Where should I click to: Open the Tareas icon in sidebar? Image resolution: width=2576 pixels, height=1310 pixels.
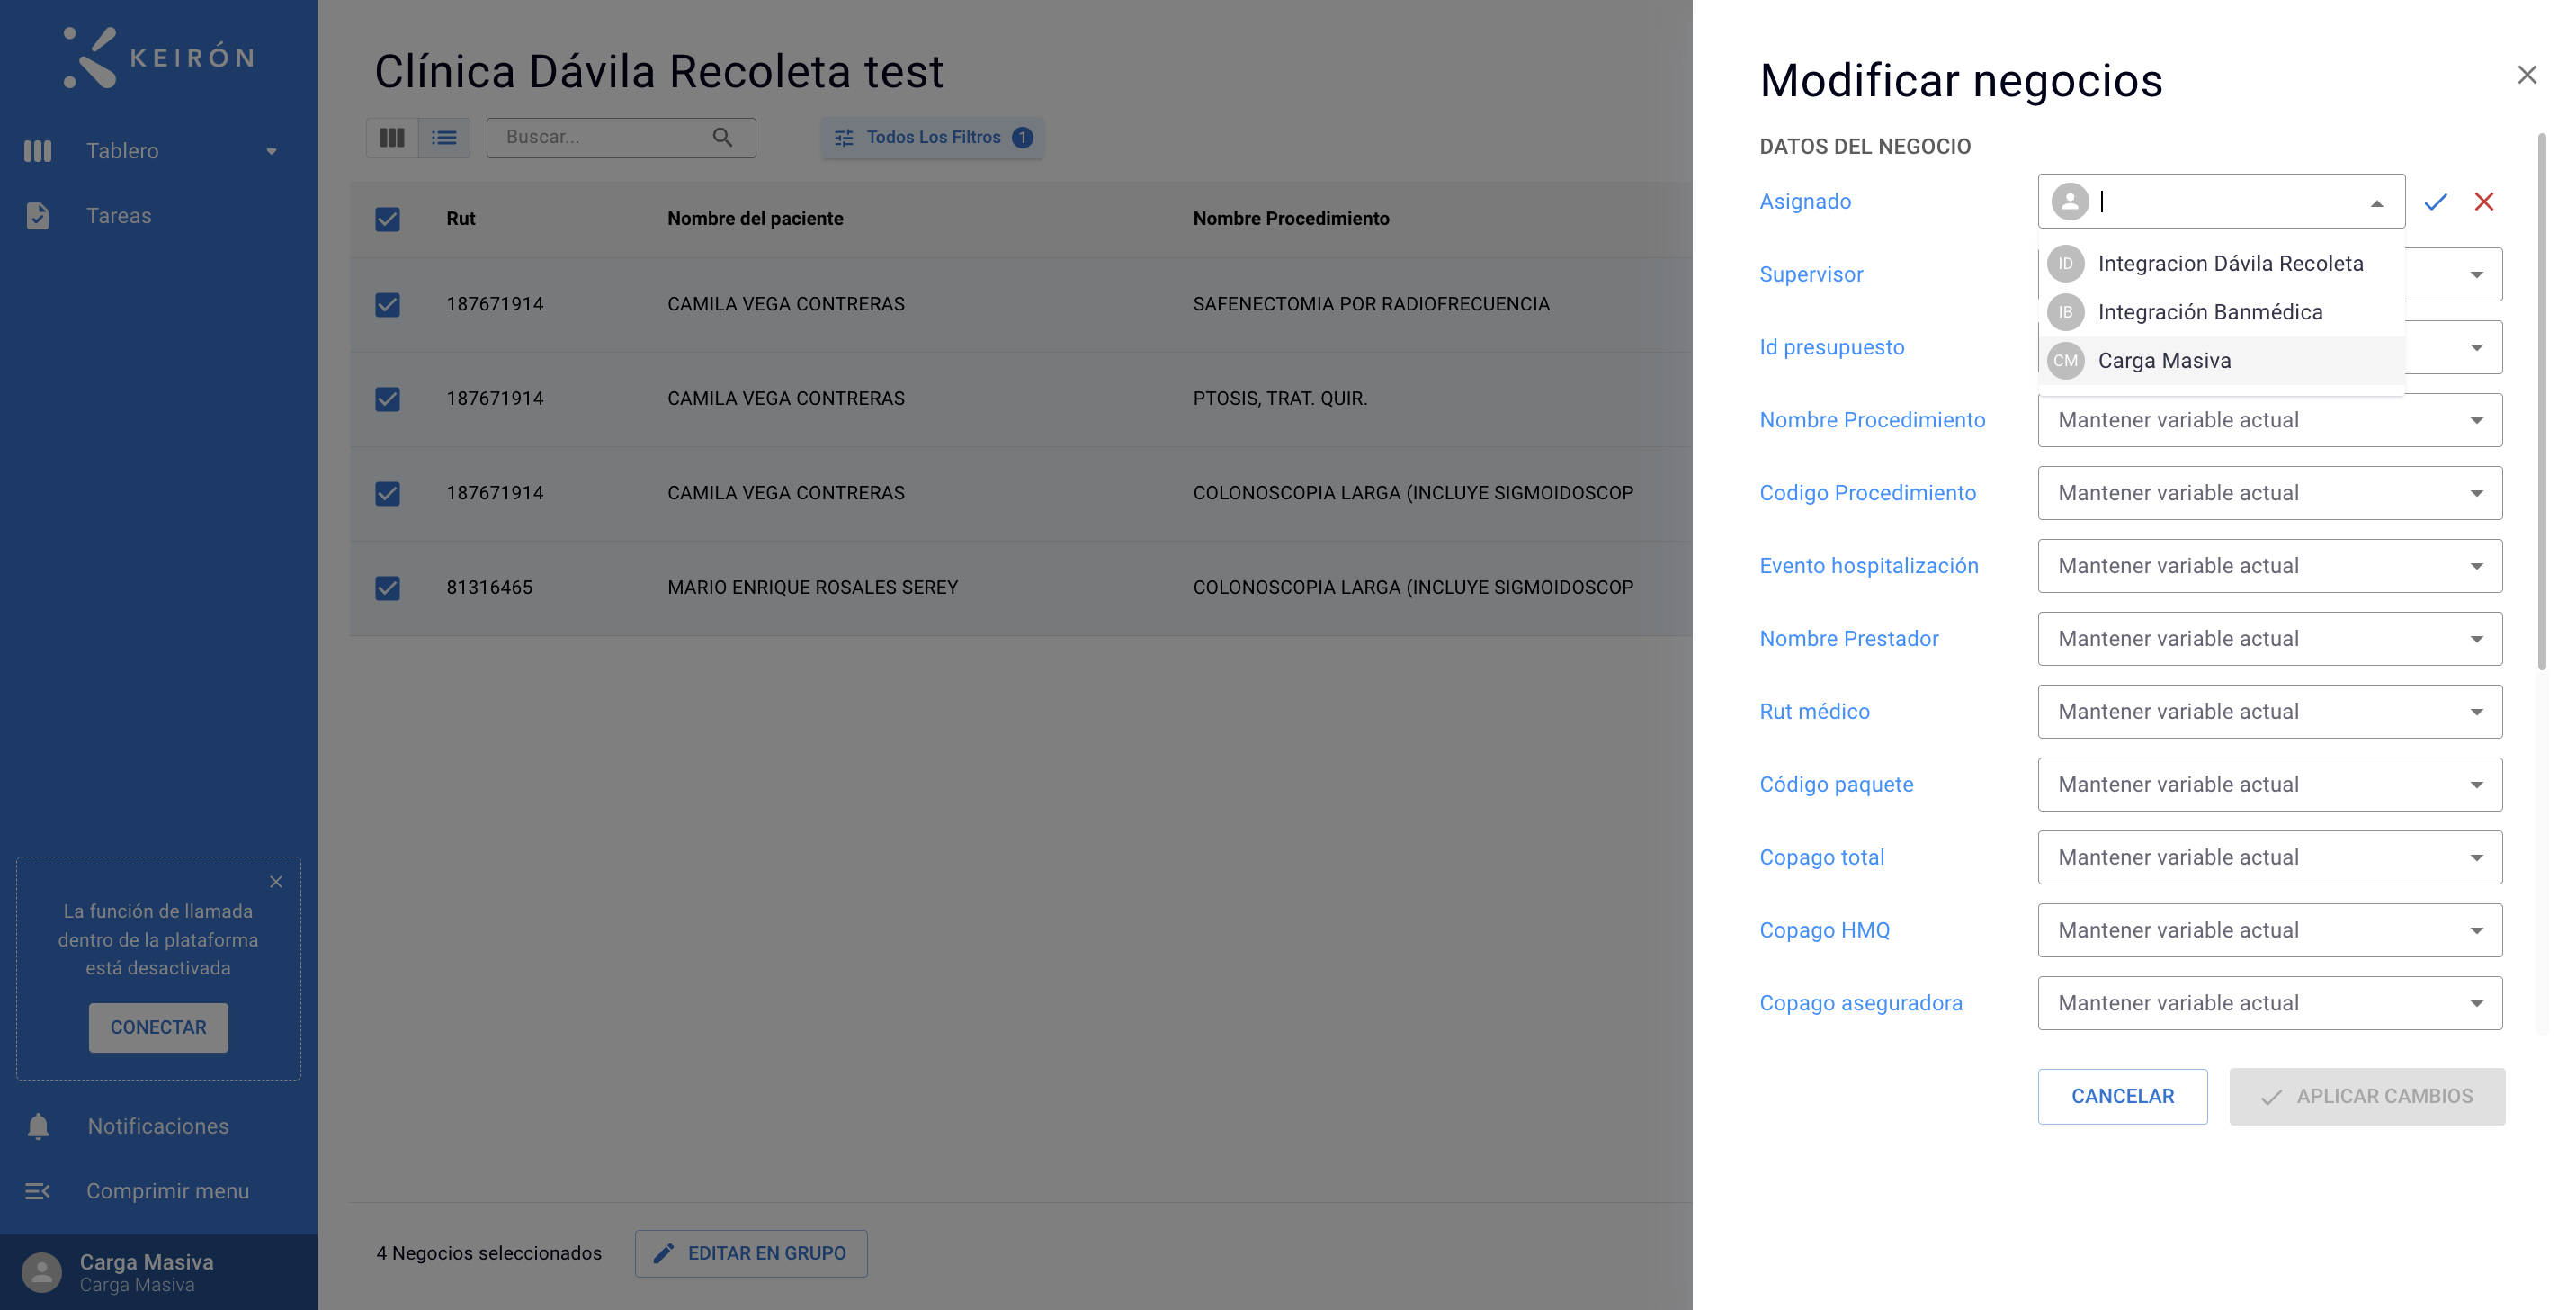pyautogui.click(x=37, y=215)
